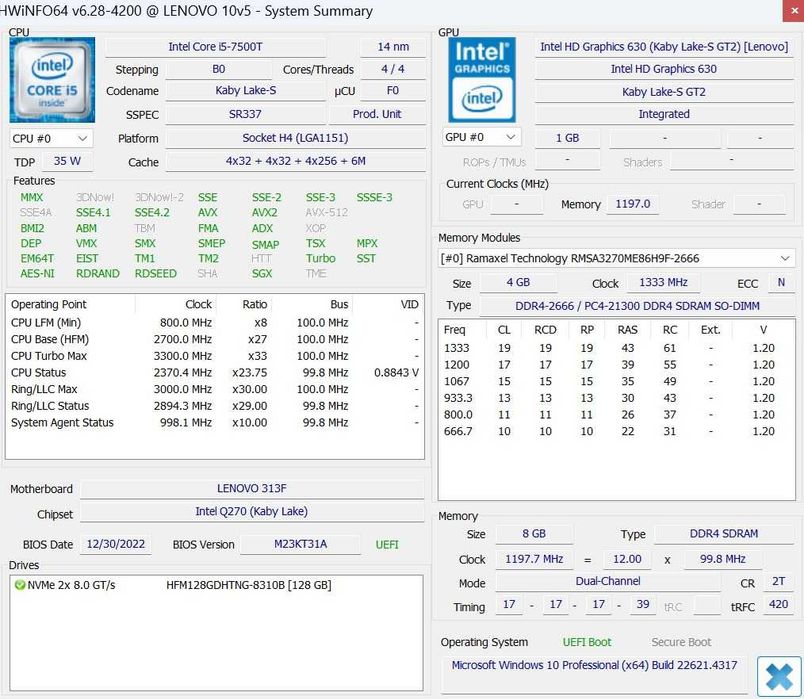
Task: Select the 1333 frequency timing row
Action: click(x=616, y=348)
